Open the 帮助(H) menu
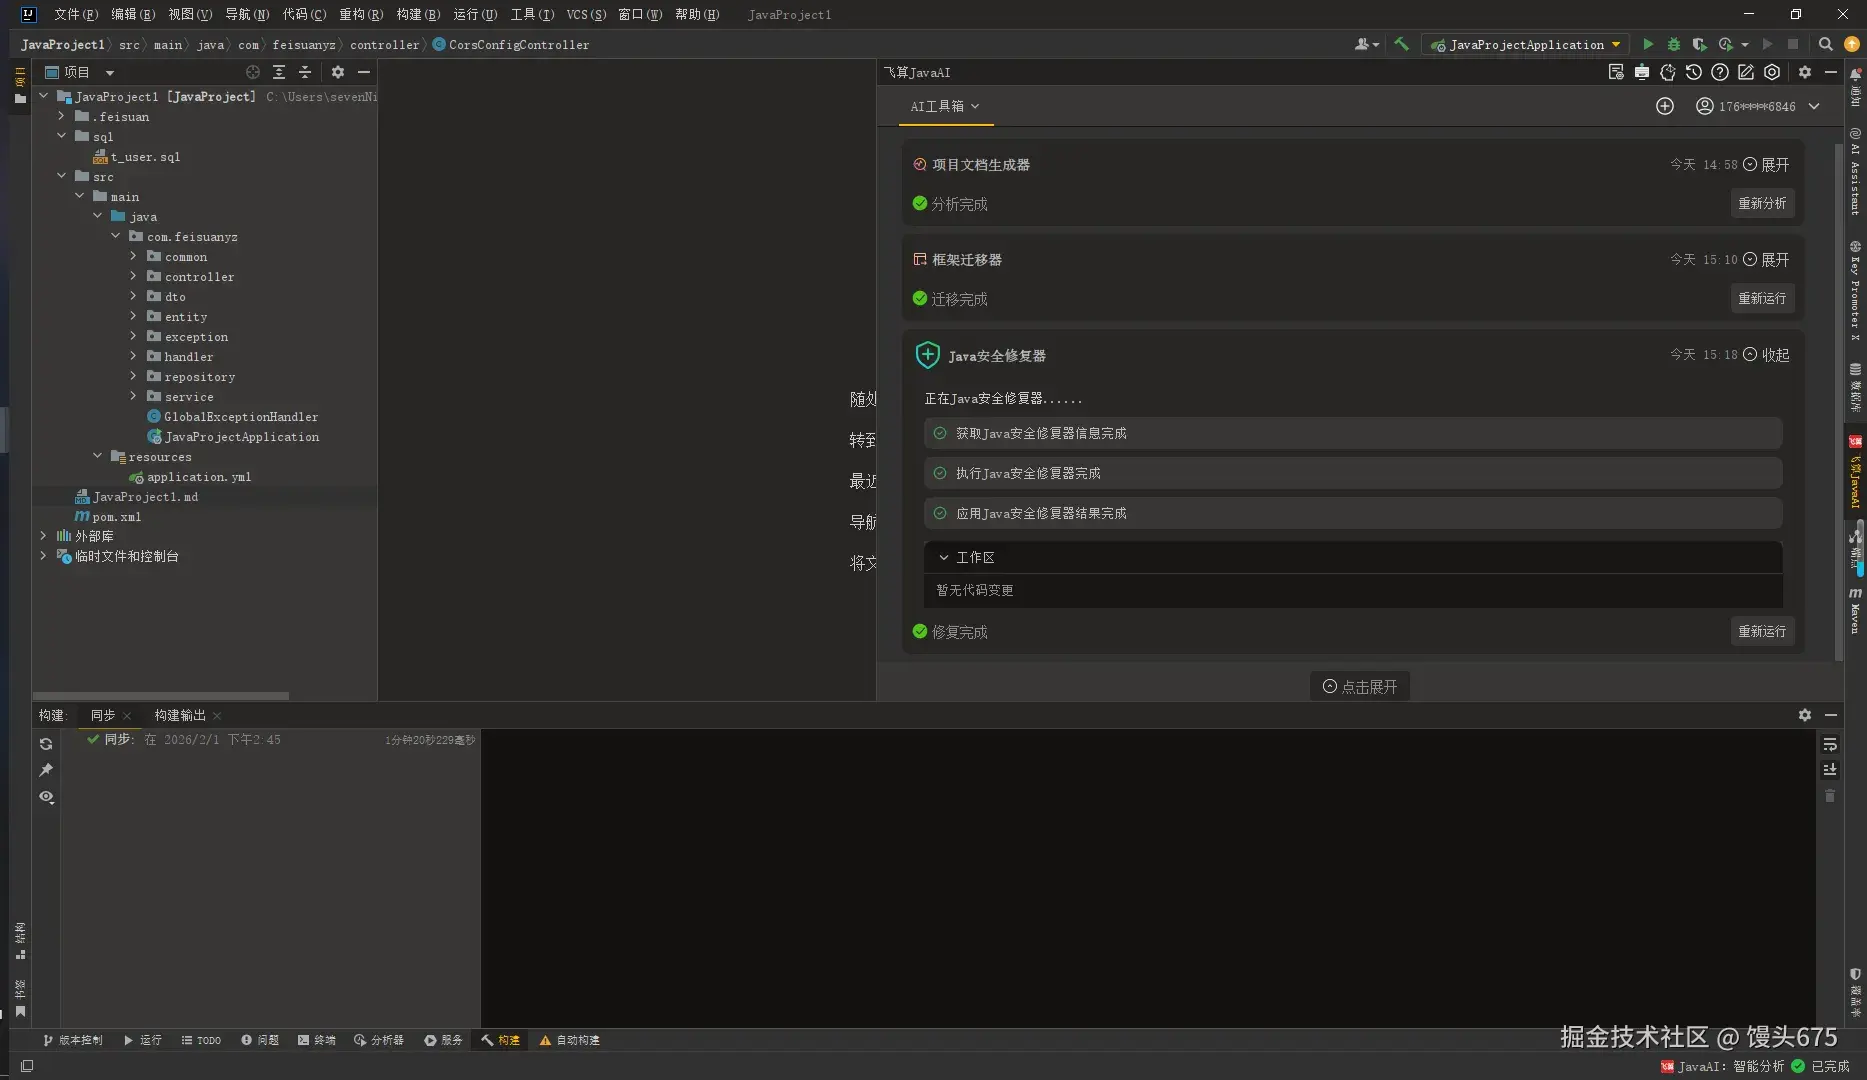Image resolution: width=1867 pixels, height=1080 pixels. (697, 14)
